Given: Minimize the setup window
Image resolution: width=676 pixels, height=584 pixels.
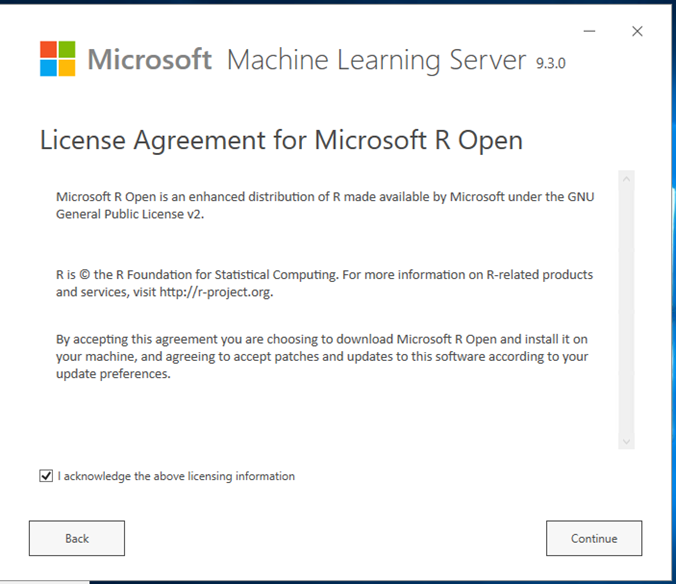Looking at the screenshot, I should click(596, 31).
